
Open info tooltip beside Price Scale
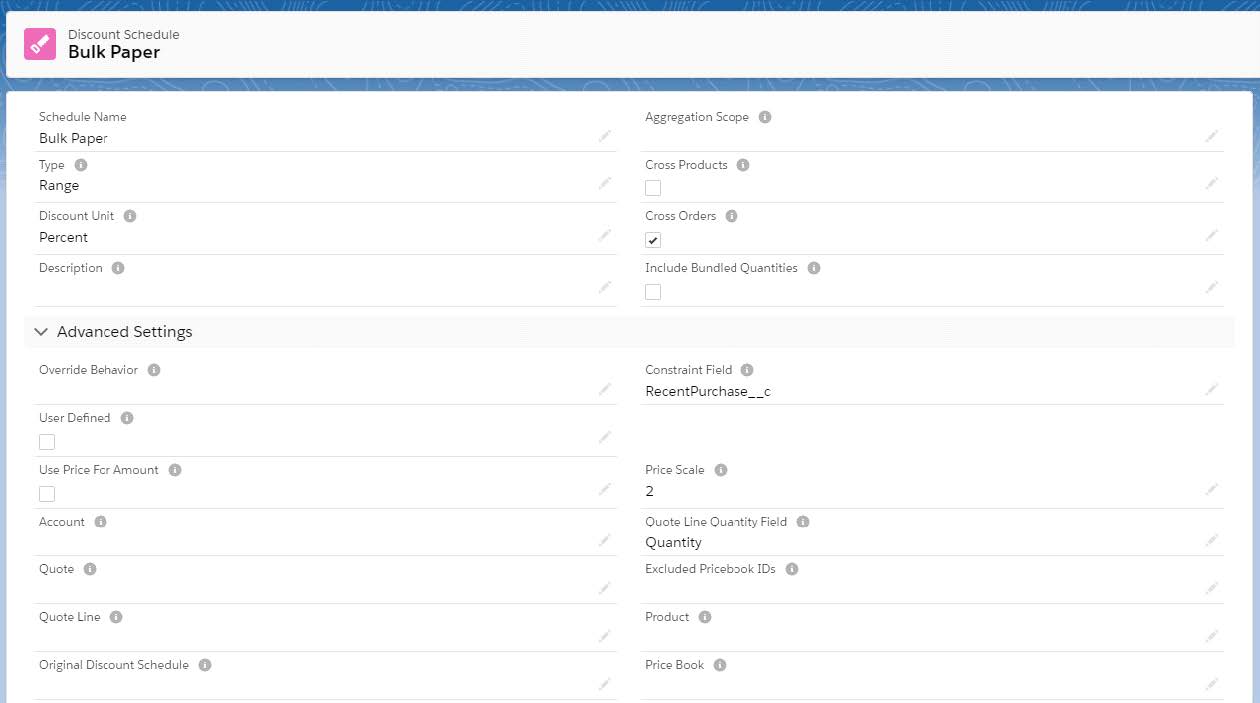tap(721, 470)
